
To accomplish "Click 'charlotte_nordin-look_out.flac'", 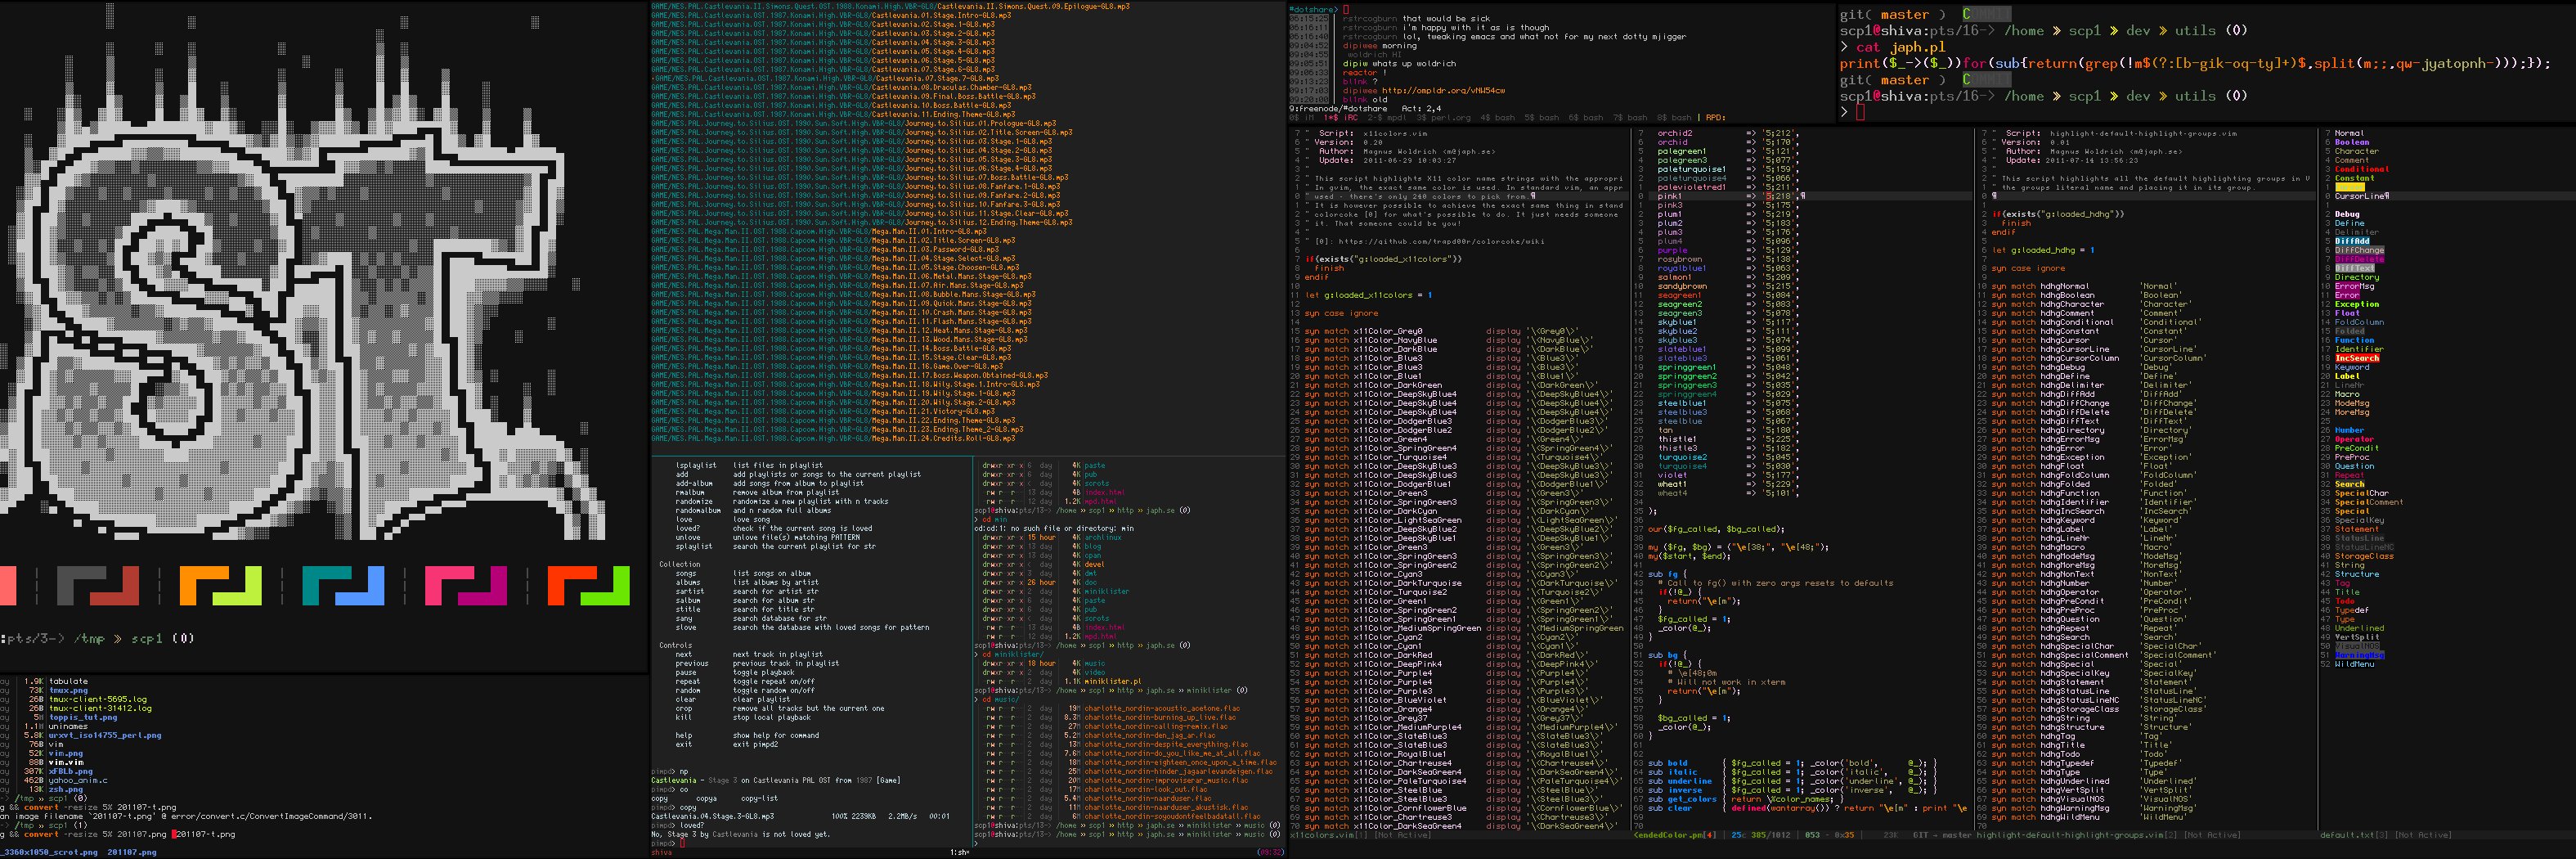I will coord(1146,789).
